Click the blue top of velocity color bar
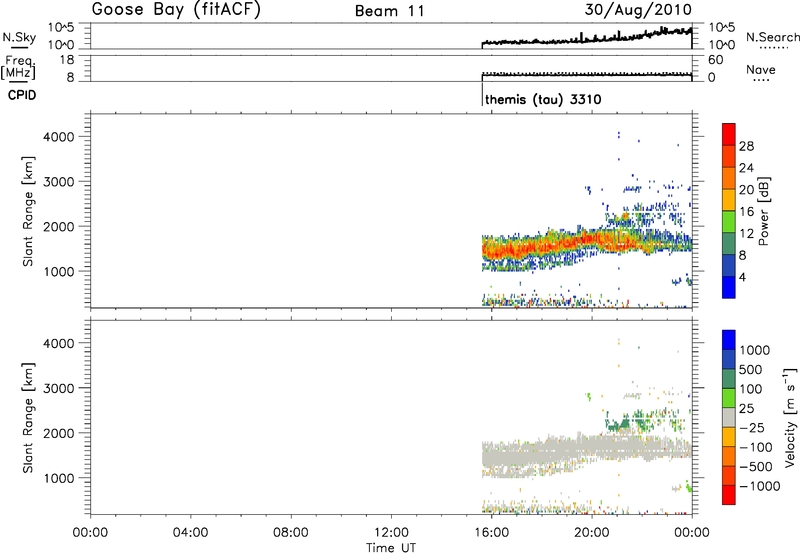This screenshot has width=800, height=554. pyautogui.click(x=729, y=340)
